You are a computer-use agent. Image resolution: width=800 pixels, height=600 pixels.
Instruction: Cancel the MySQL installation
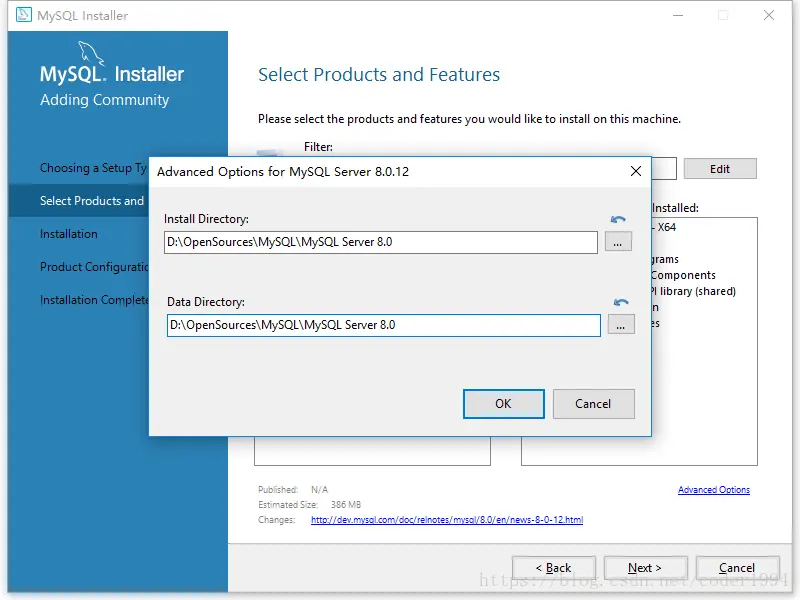(737, 567)
